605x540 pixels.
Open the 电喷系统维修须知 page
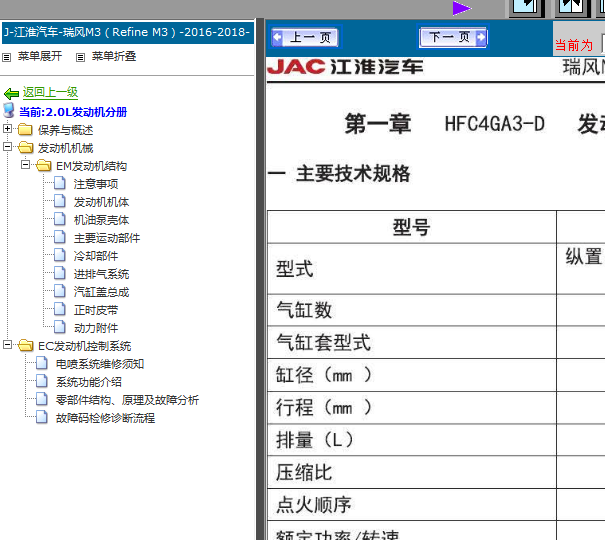coord(100,364)
